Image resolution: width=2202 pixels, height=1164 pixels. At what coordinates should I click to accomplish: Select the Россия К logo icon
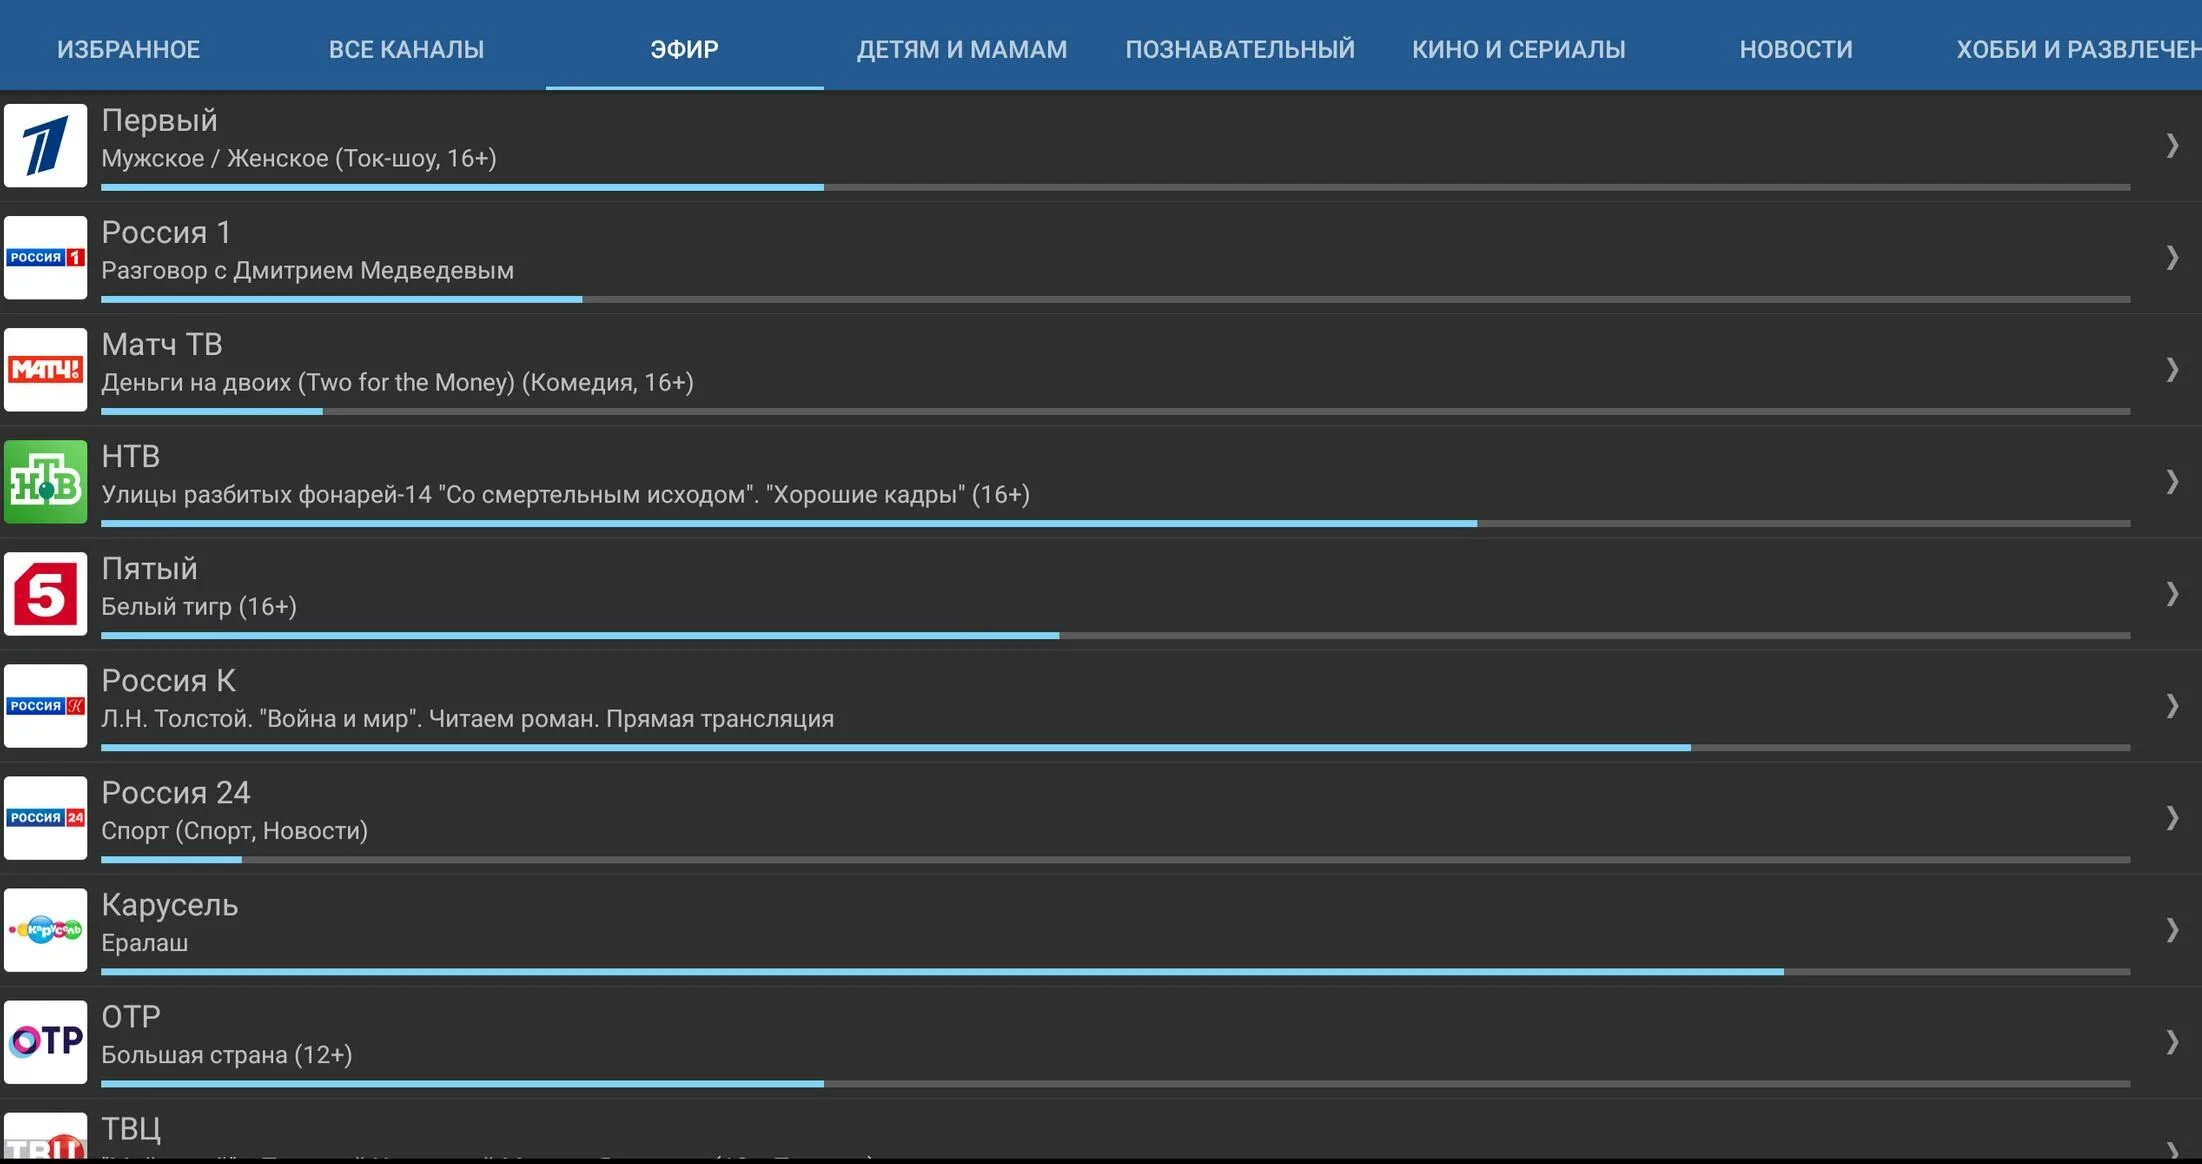click(x=45, y=706)
